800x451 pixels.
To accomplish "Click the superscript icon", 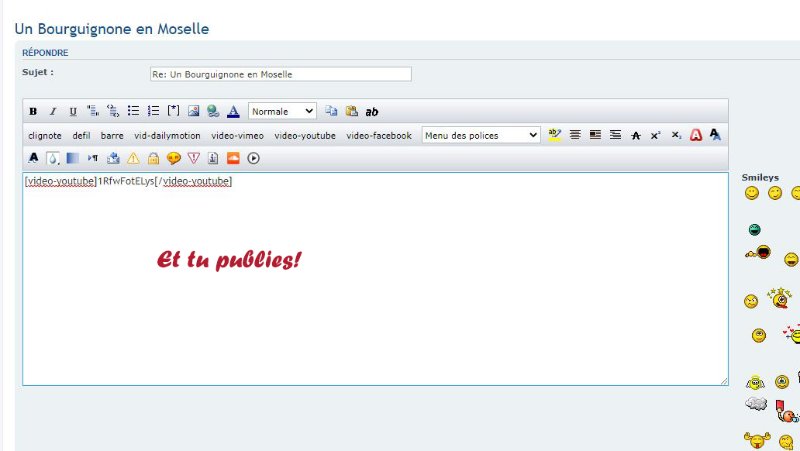I will point(656,135).
